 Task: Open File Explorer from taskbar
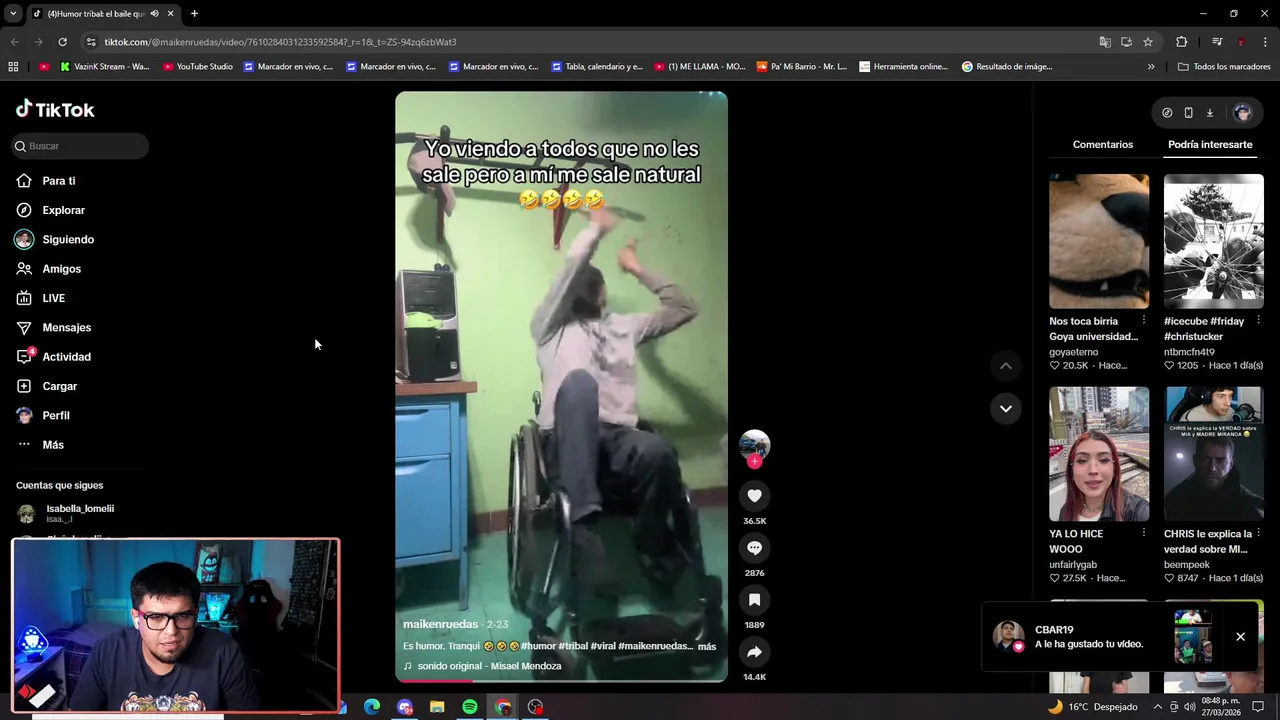point(437,707)
